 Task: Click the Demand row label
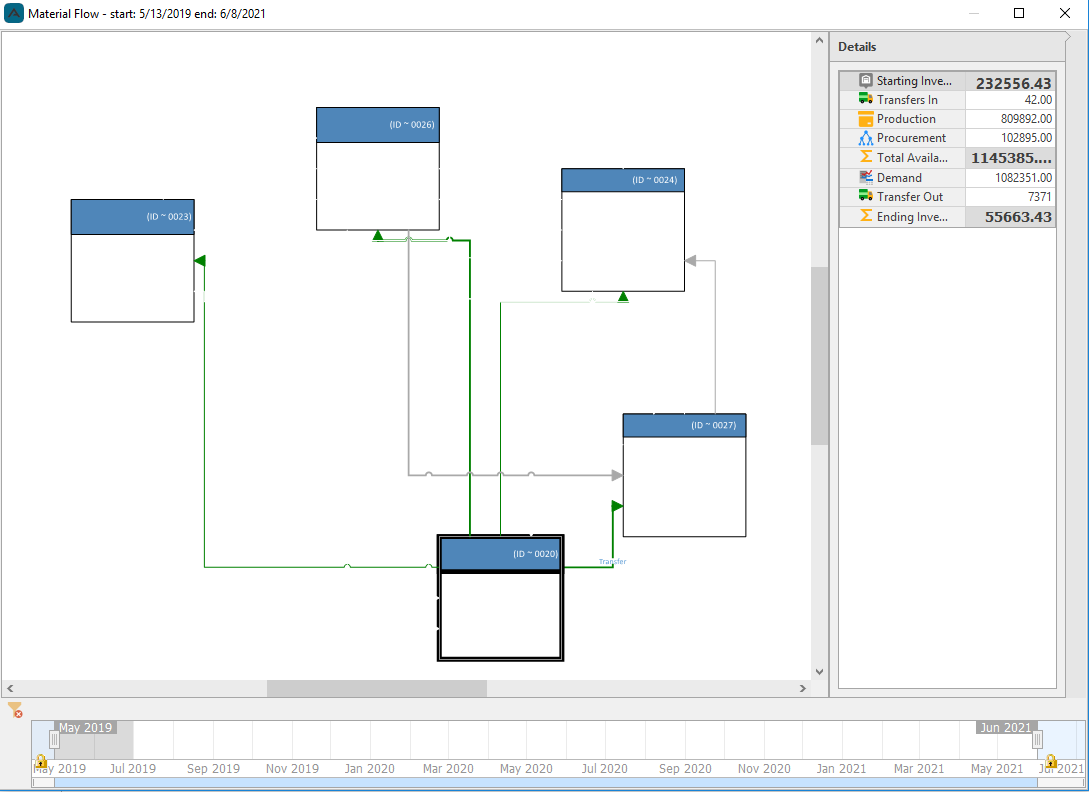click(899, 177)
